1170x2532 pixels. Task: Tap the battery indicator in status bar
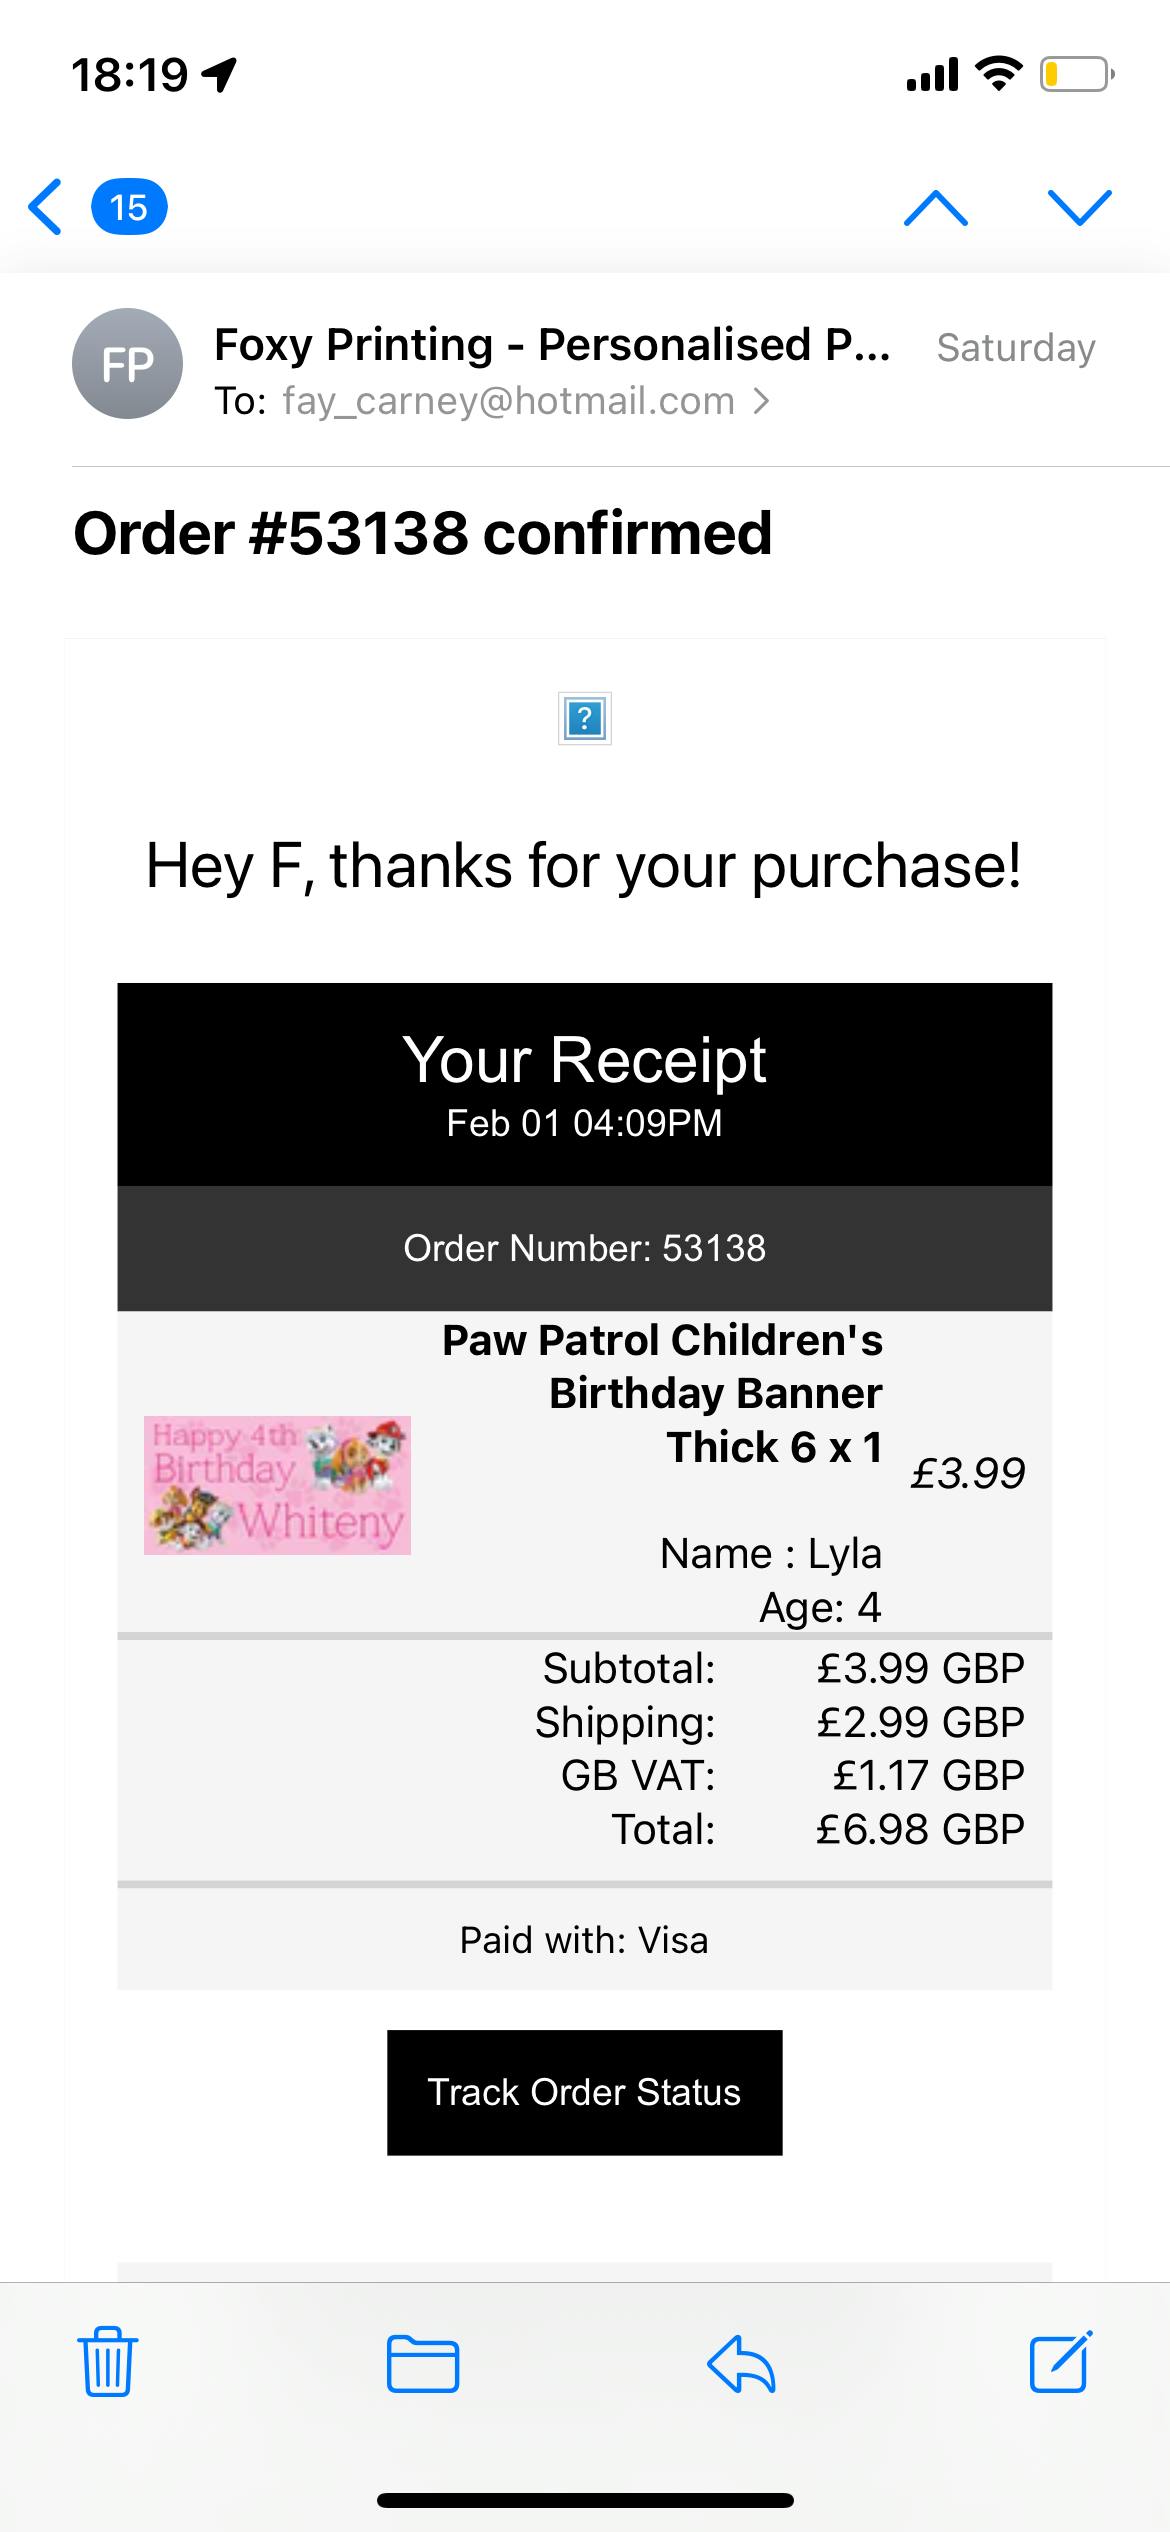tap(1076, 75)
